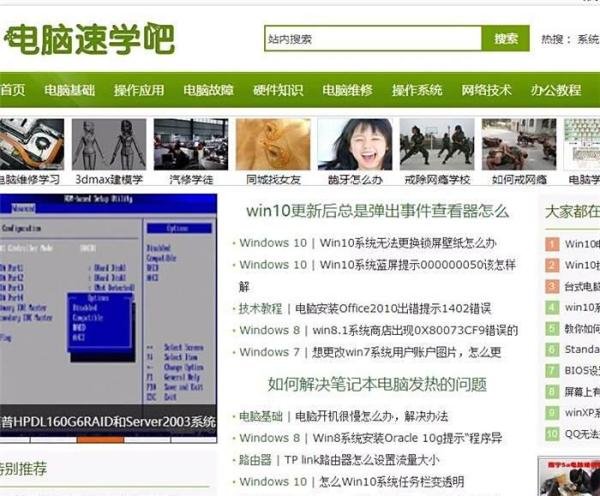Open 电脑安装Office2010出错提示1402错误 article
600x496 pixels.
click(393, 308)
